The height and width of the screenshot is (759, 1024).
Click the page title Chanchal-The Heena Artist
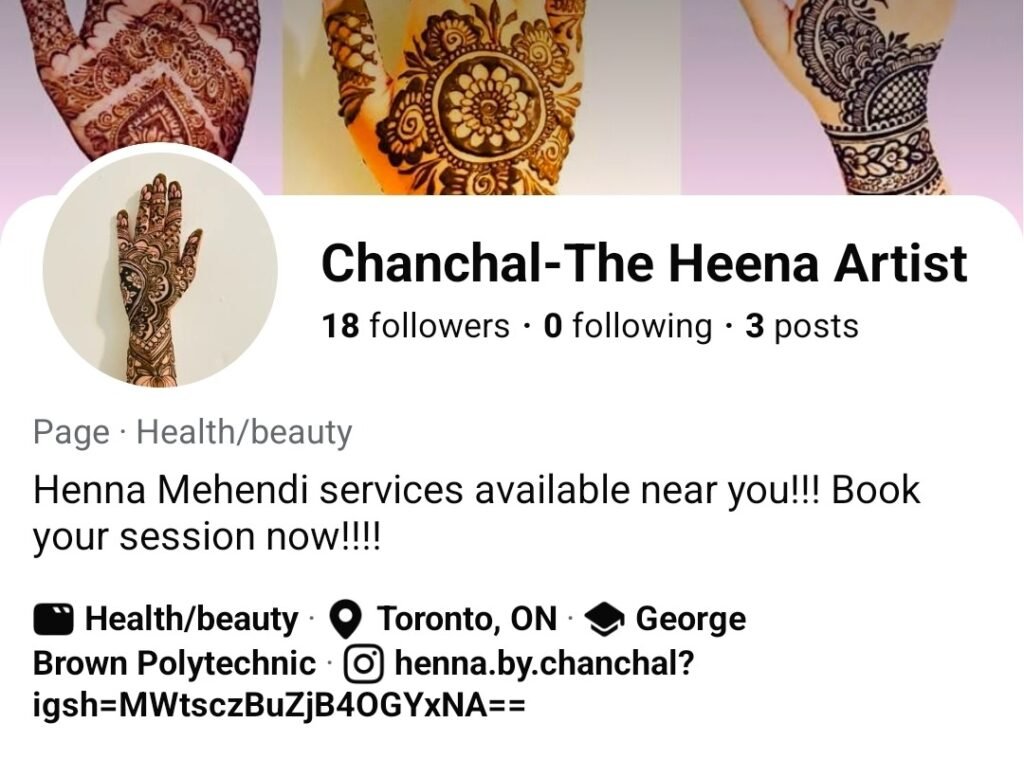[x=644, y=263]
